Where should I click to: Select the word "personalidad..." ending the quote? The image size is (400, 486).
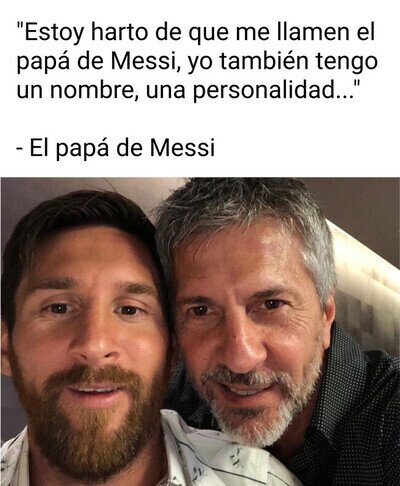click(274, 91)
